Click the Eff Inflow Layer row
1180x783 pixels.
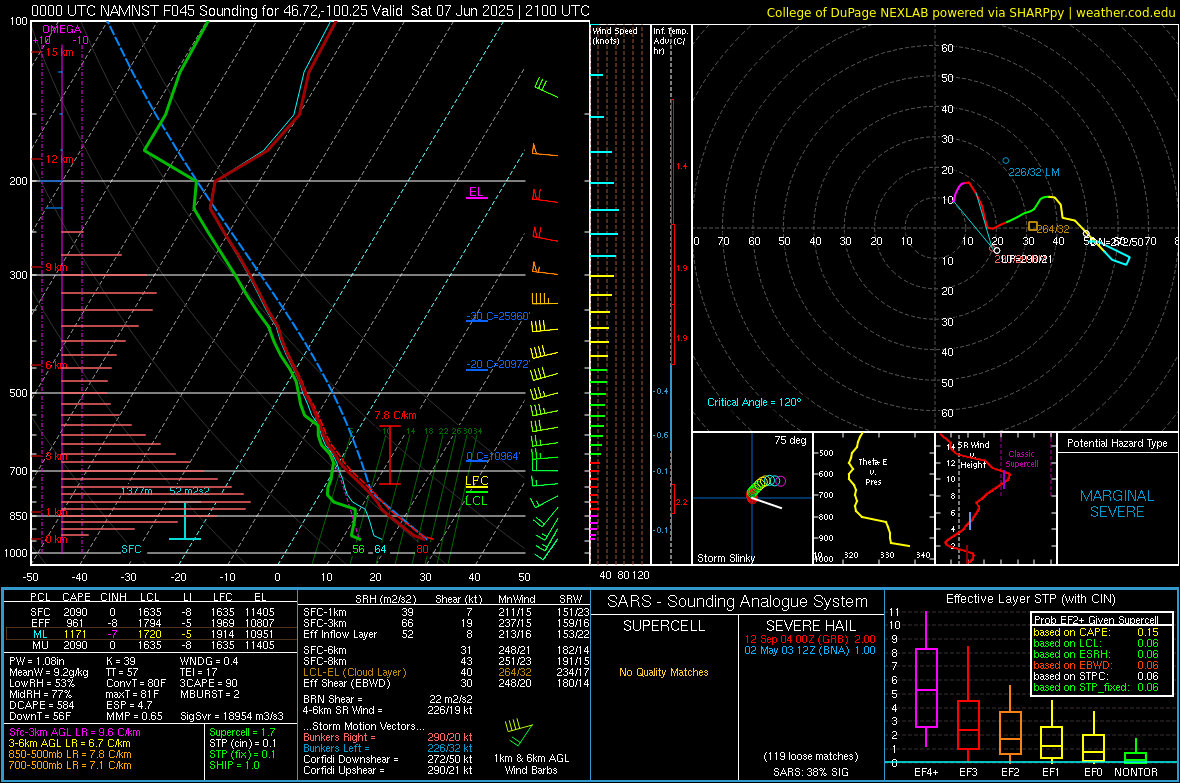click(446, 634)
